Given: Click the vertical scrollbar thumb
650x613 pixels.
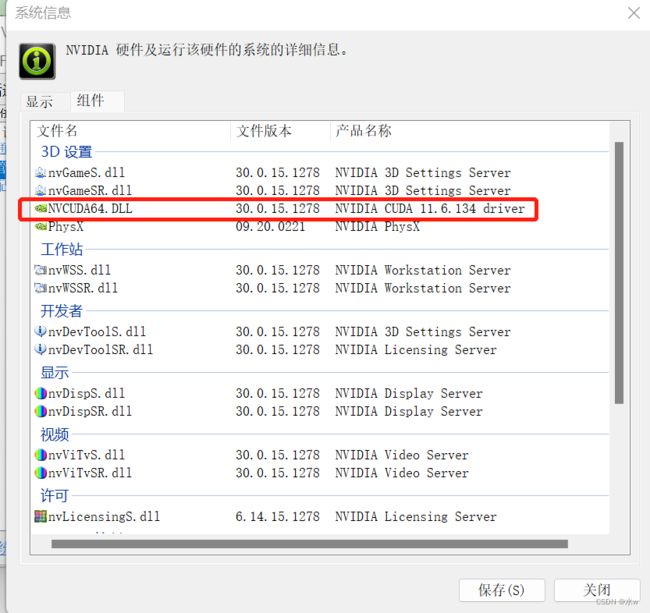Looking at the screenshot, I should click(x=619, y=273).
